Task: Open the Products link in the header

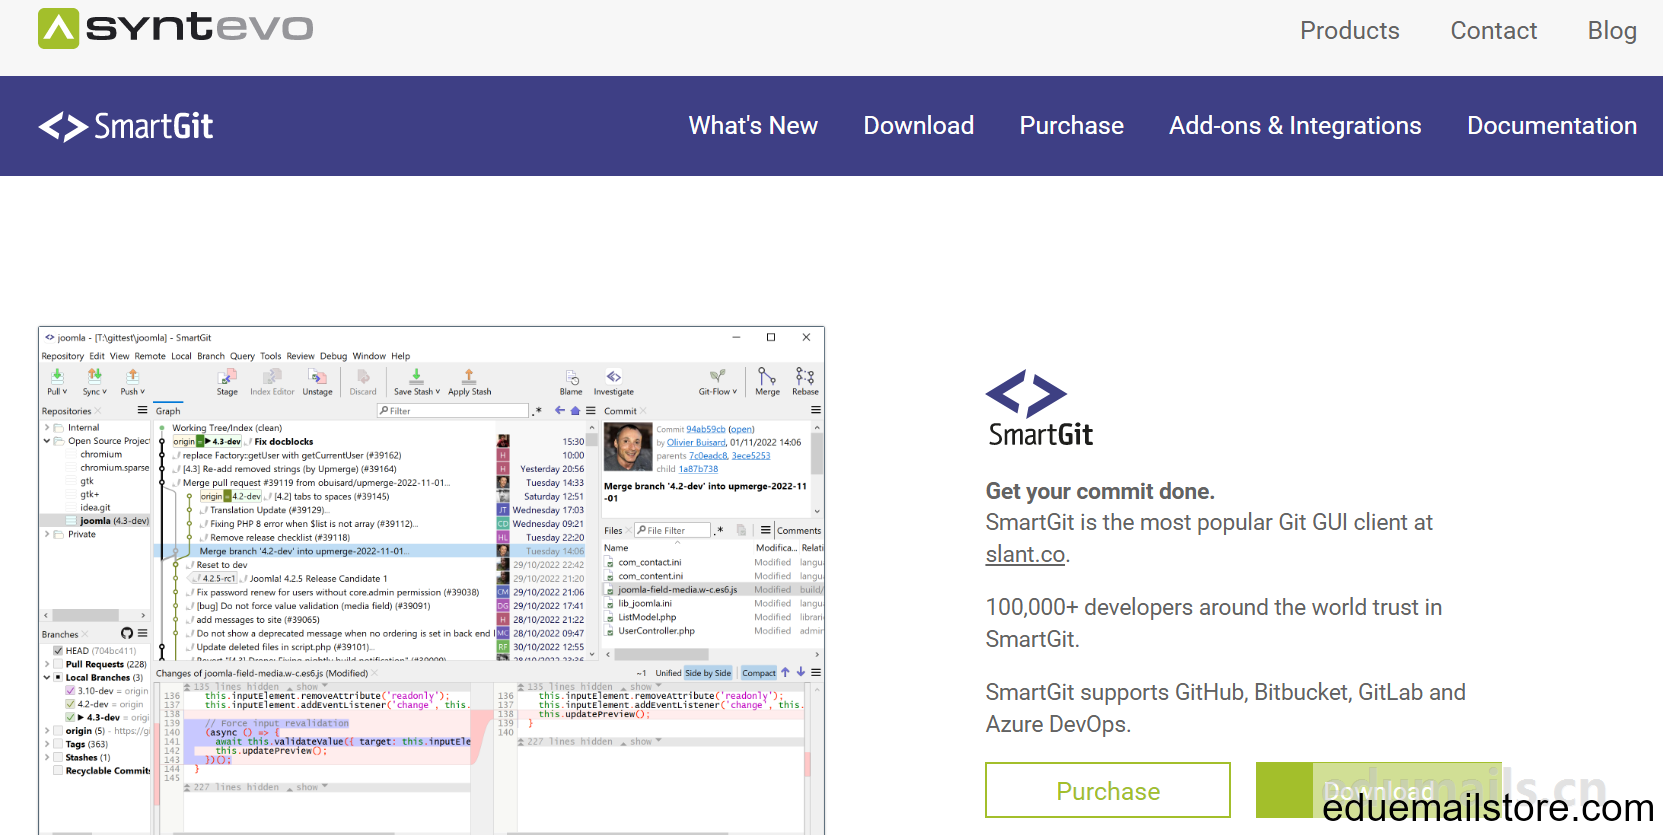Action: (x=1350, y=31)
